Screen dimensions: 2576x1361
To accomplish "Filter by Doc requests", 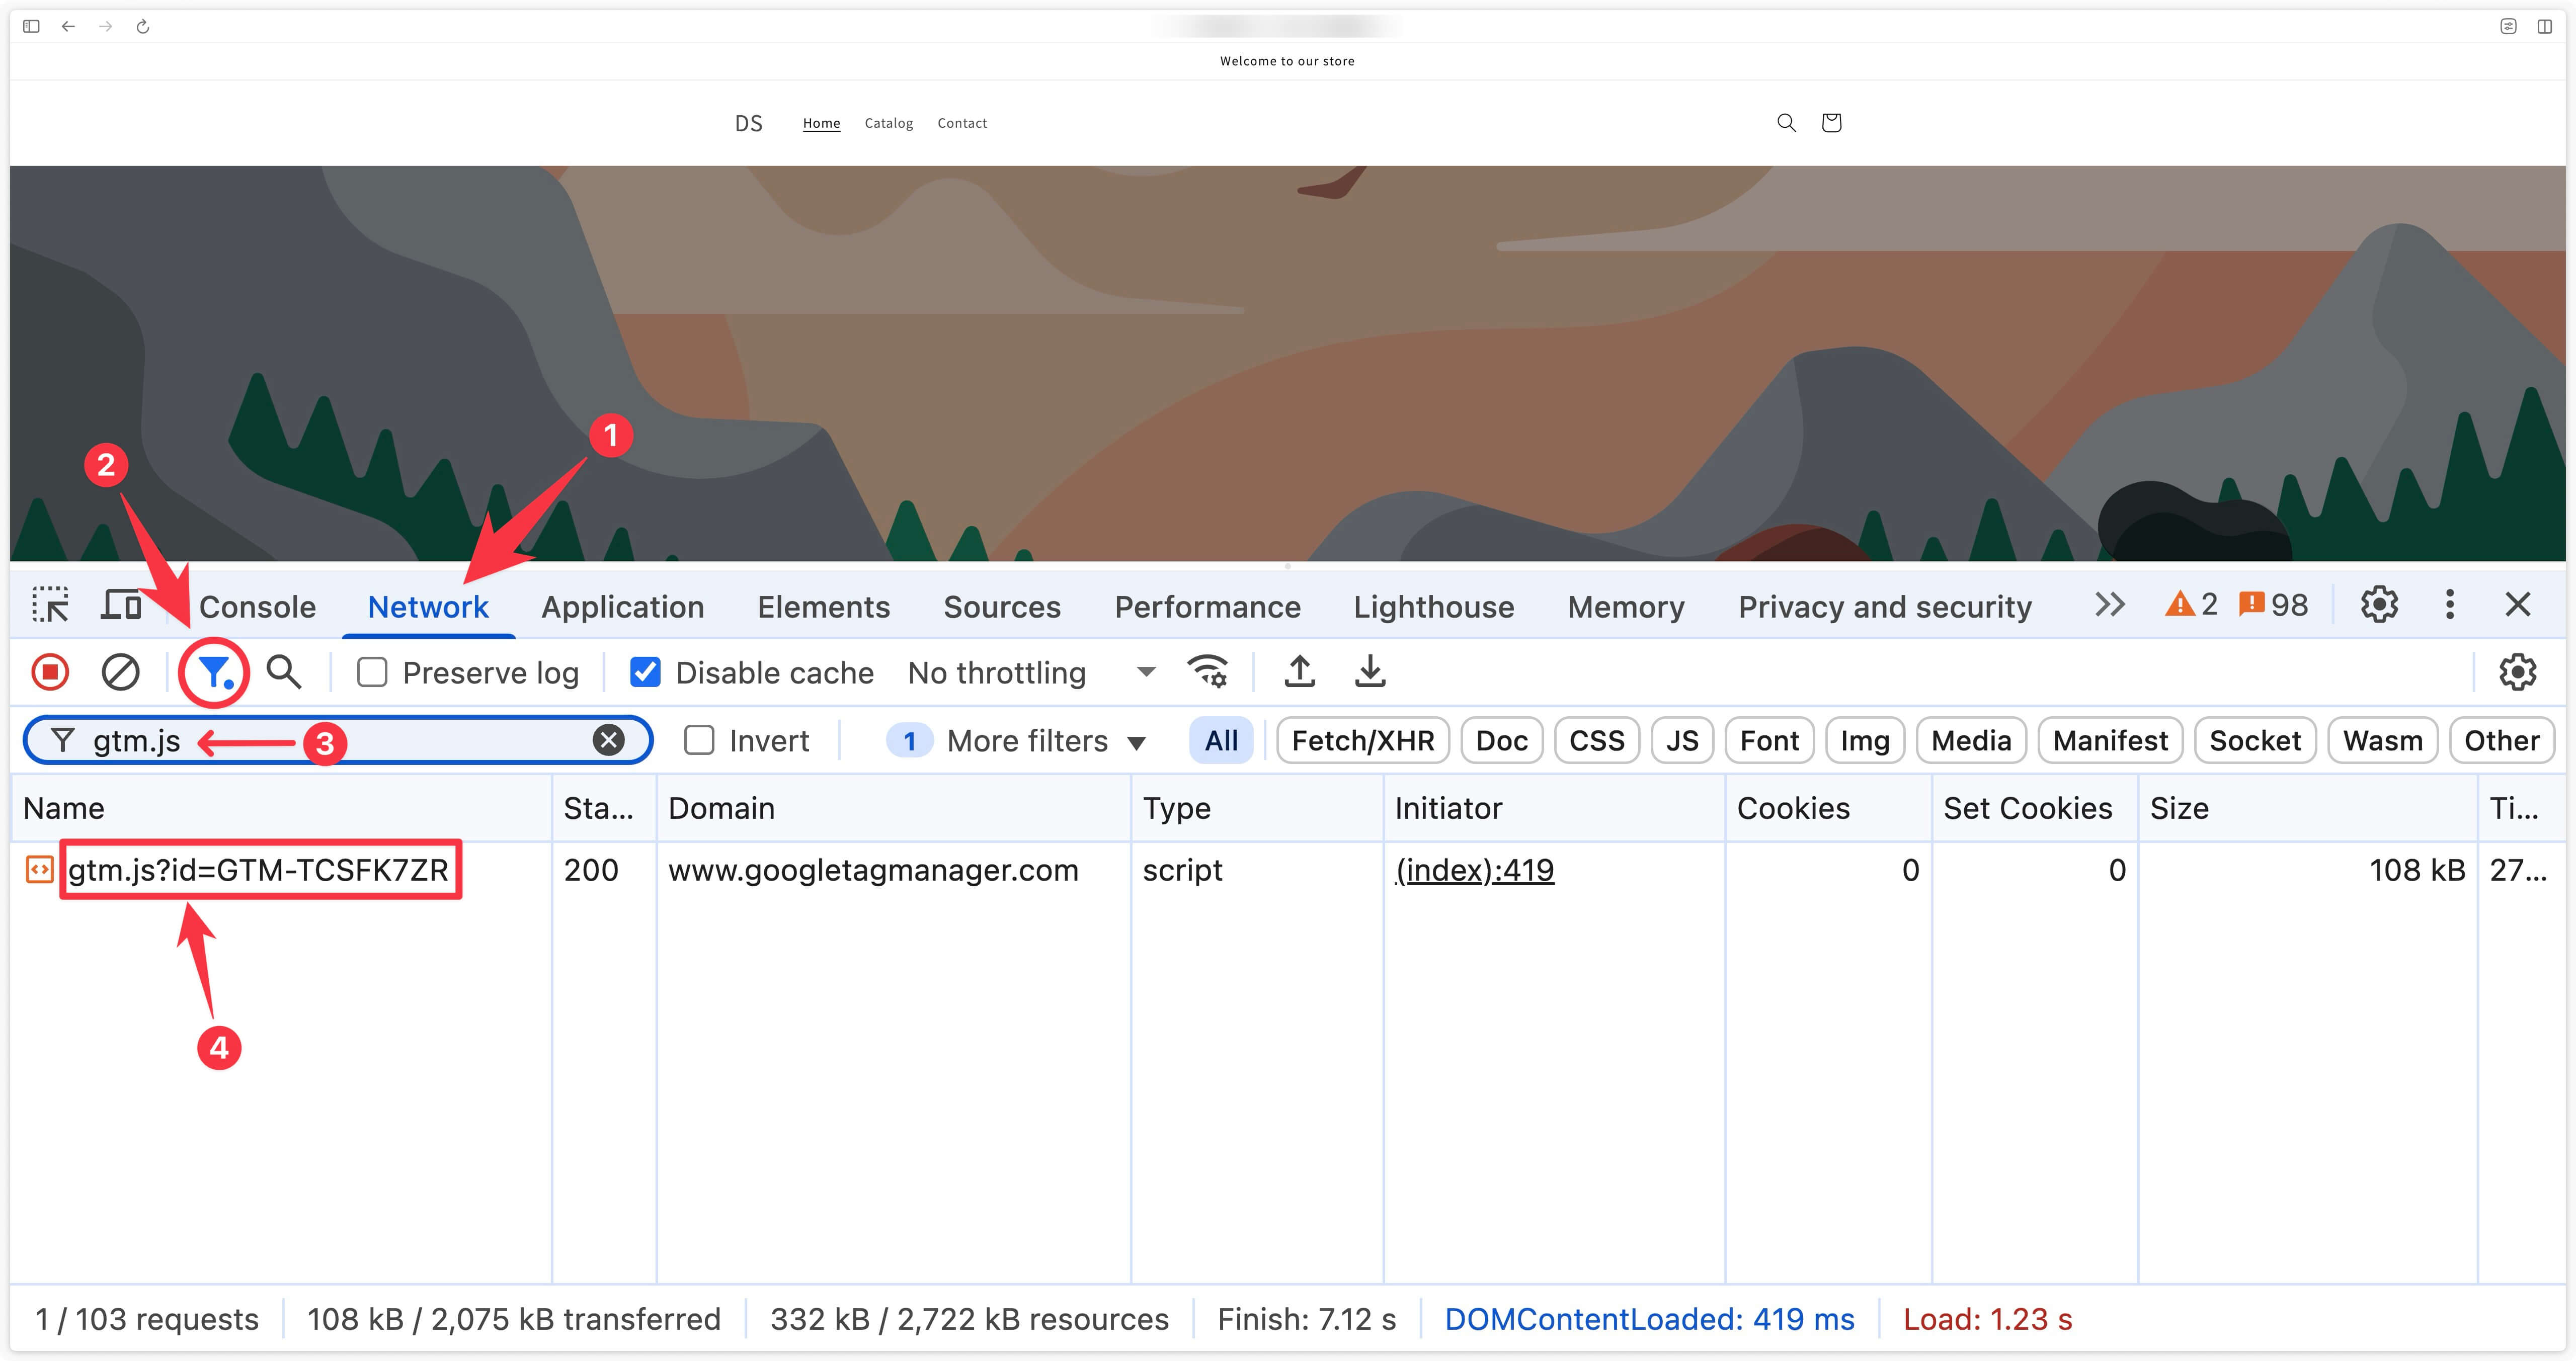I will click(x=1501, y=740).
